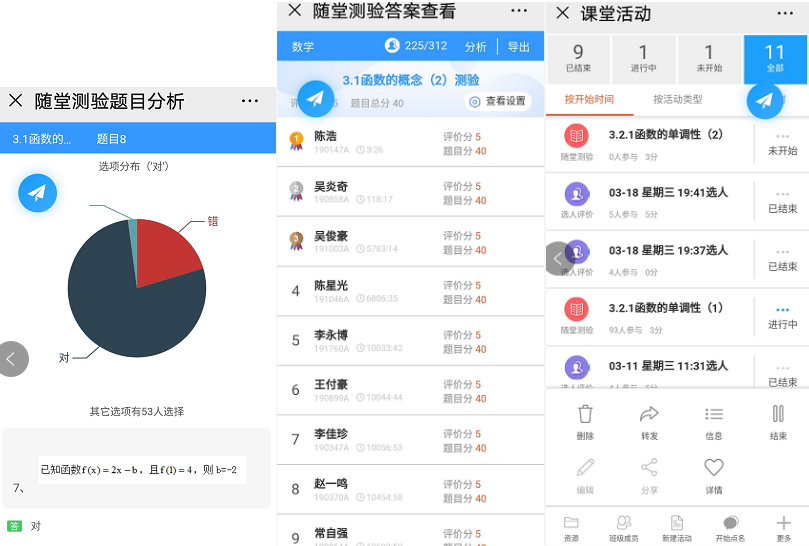Open the 信息 list icon
Viewport: 809px width, 546px height.
coord(713,415)
